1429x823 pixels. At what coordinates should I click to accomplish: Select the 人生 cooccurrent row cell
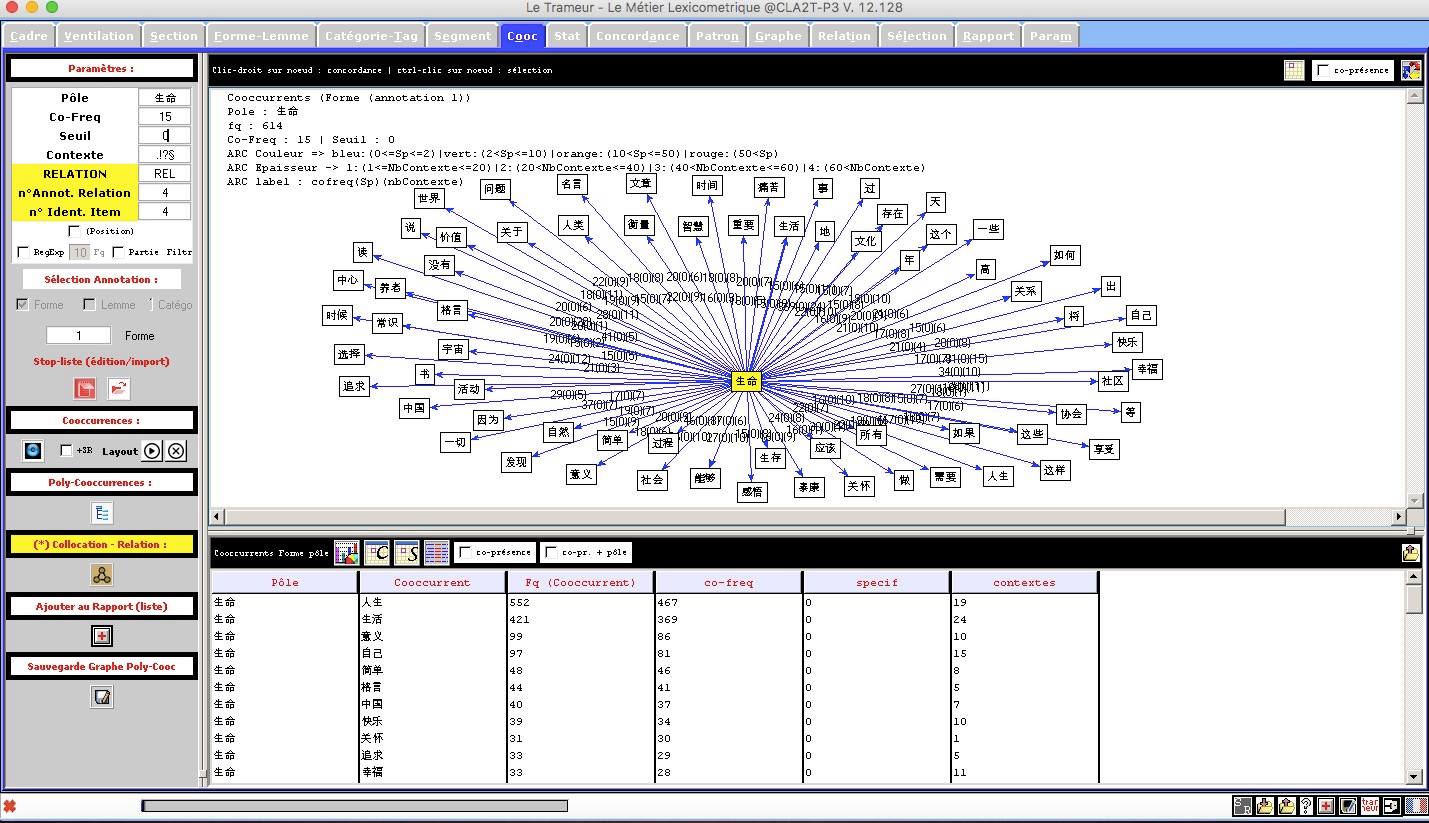click(x=432, y=602)
